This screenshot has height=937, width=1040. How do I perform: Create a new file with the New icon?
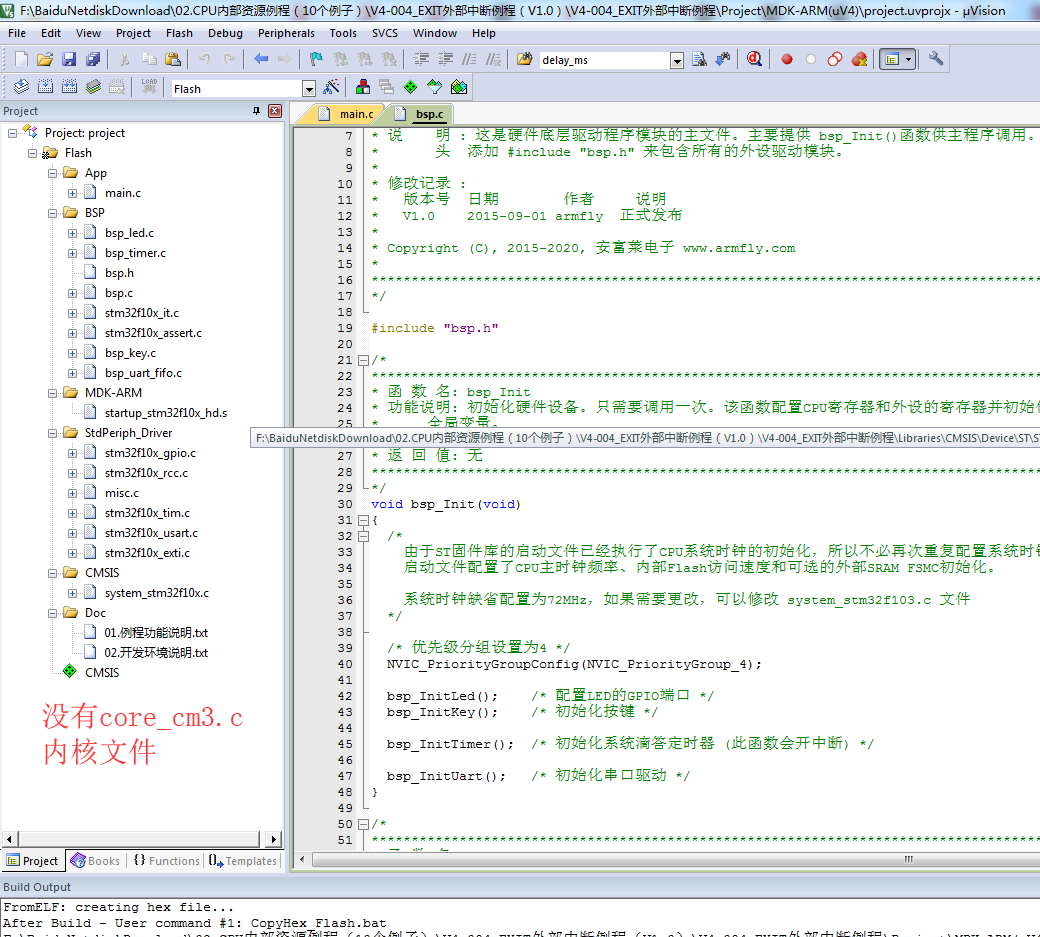[21, 60]
